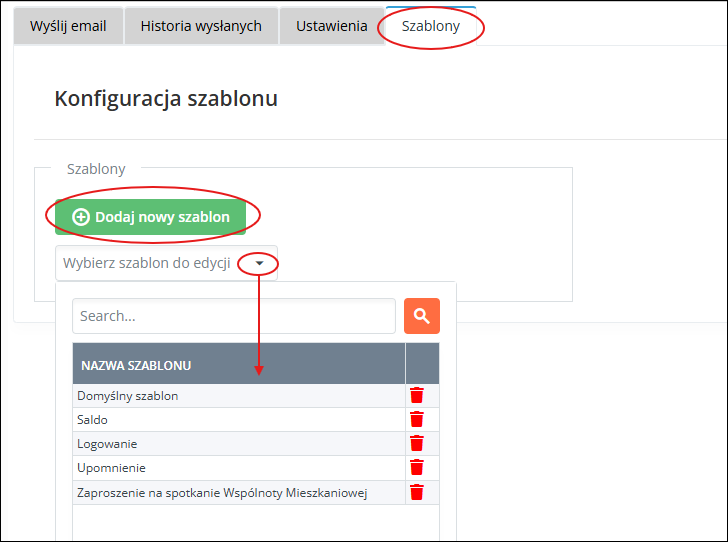Remove the Logowanie template via trash icon
The width and height of the screenshot is (728, 542).
[417, 444]
